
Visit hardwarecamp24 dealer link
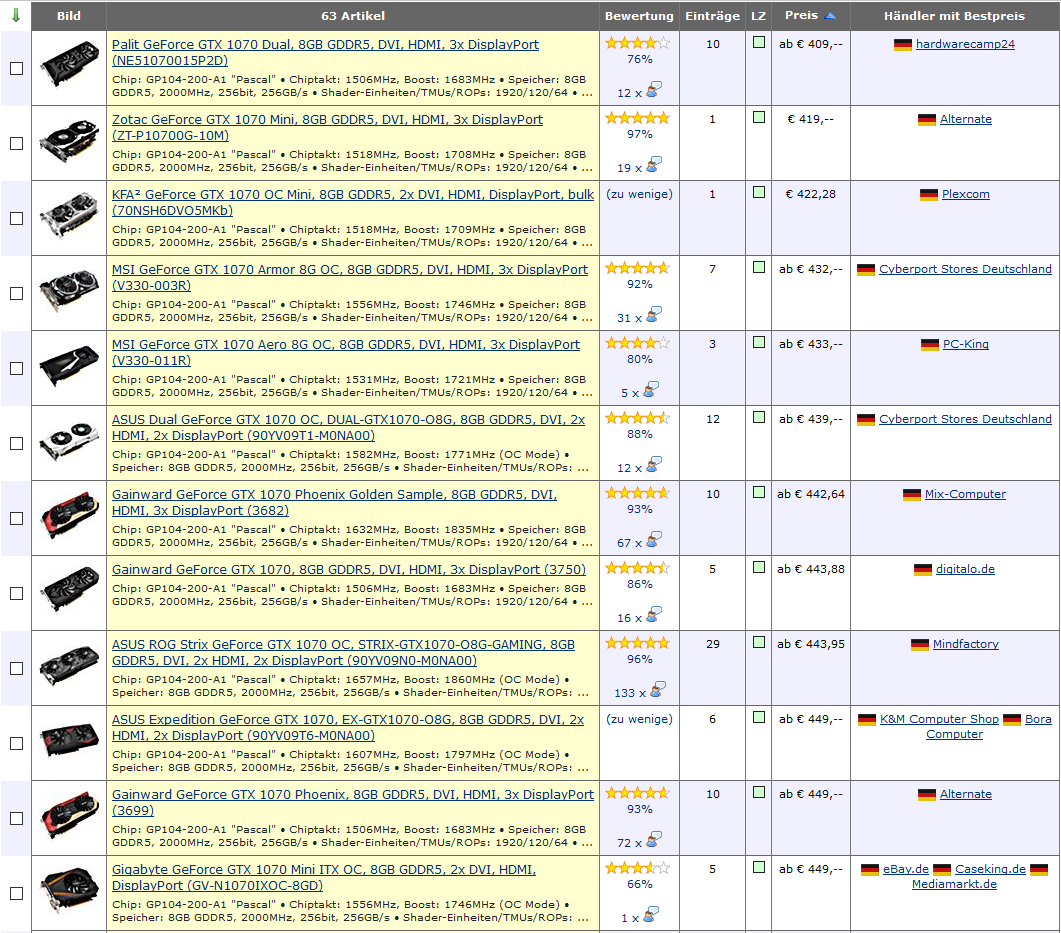[x=965, y=44]
